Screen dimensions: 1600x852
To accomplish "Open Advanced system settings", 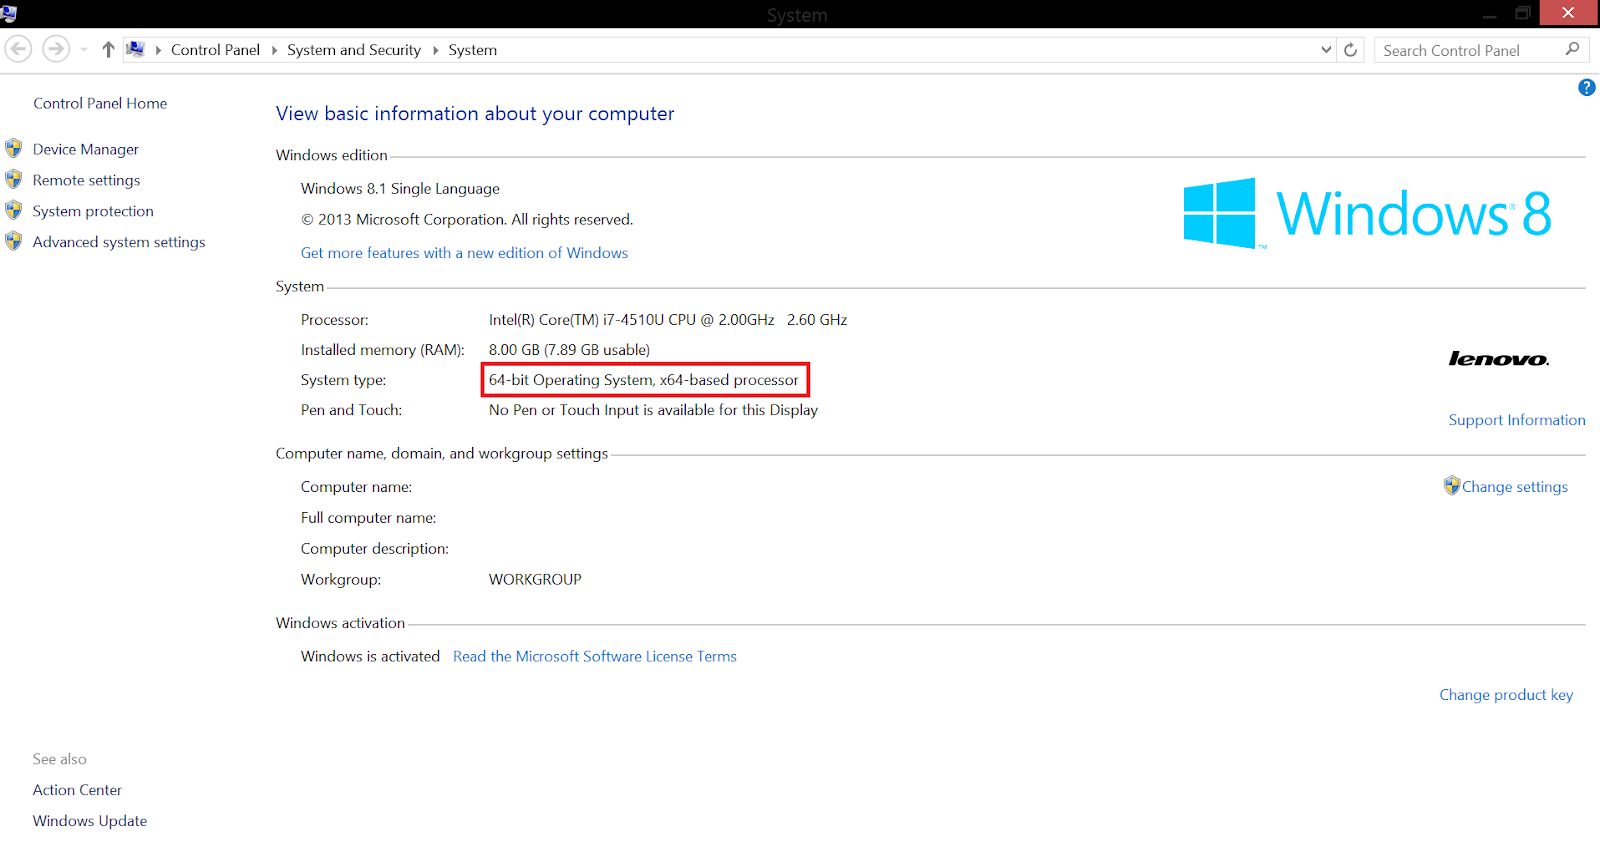I will point(119,242).
